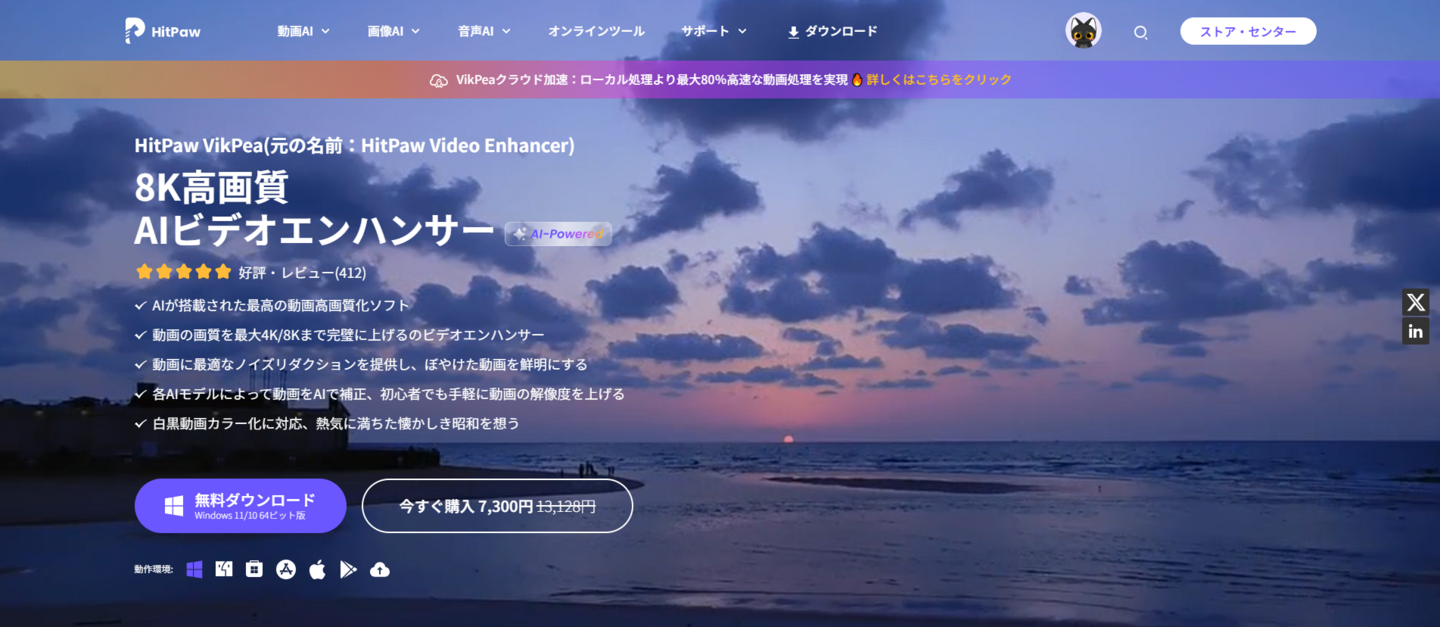
Task: Click the ストア・センター button
Action: [x=1248, y=31]
